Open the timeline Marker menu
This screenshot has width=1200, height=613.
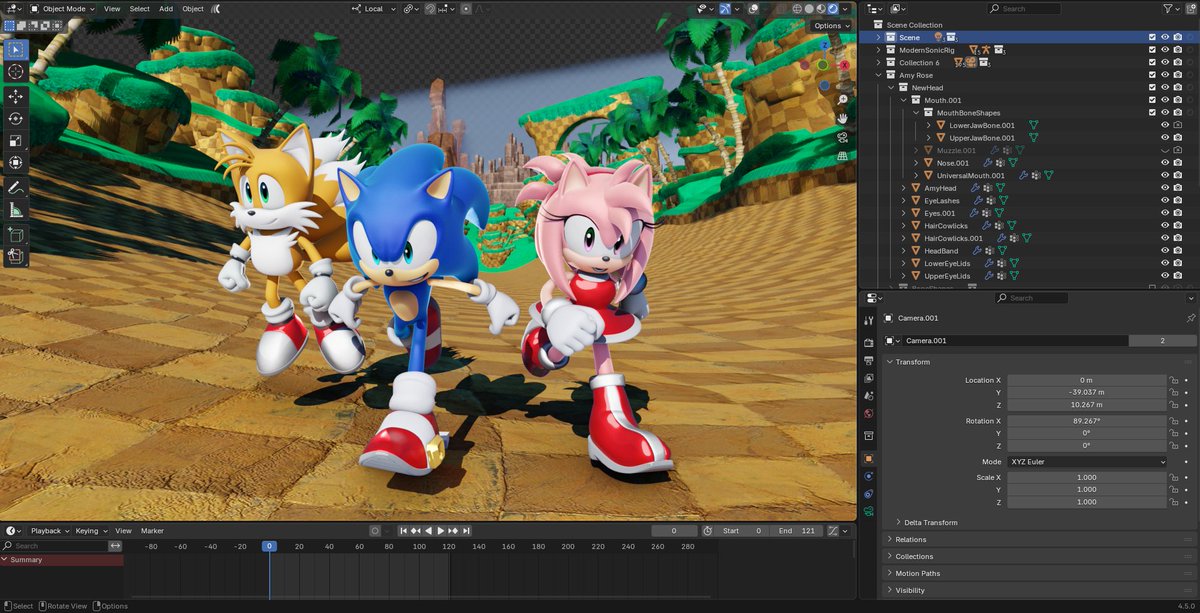[152, 531]
